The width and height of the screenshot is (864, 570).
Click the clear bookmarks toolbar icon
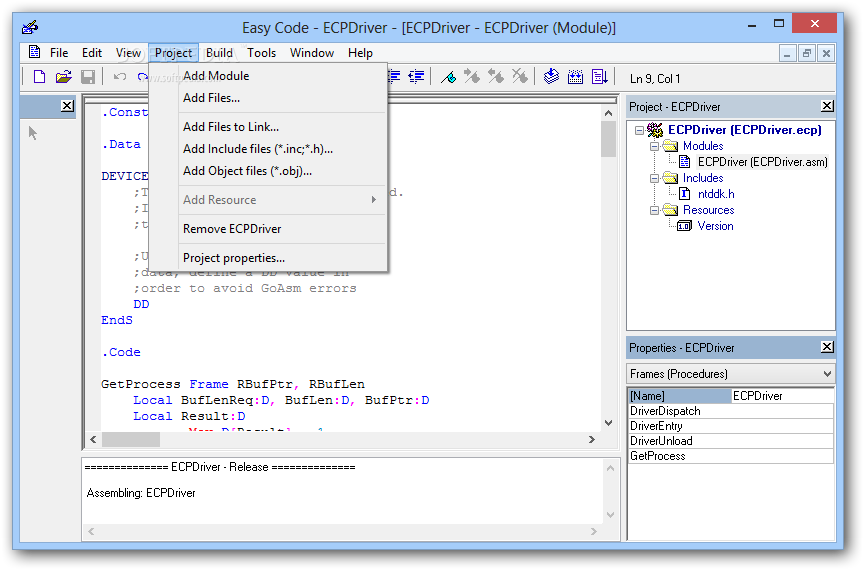pos(520,77)
